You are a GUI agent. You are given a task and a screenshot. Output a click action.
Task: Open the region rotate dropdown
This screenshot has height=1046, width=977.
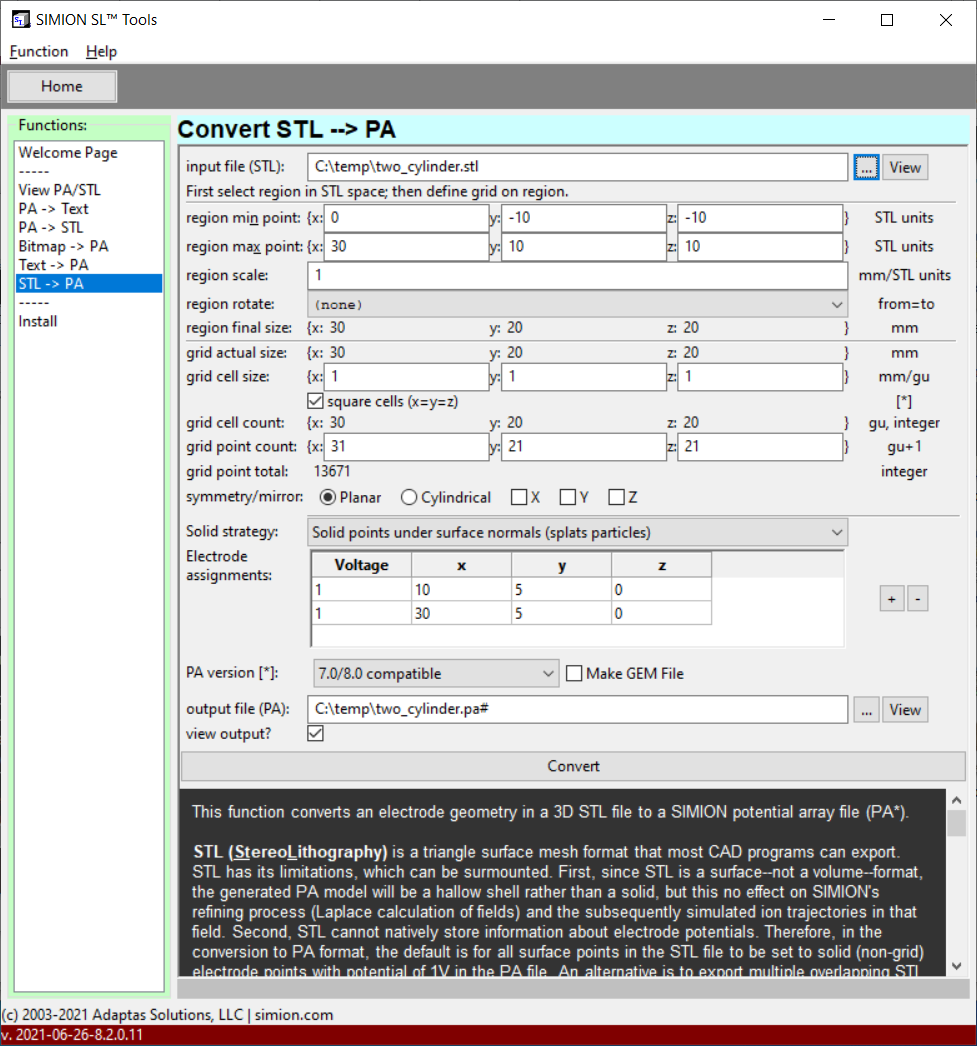(x=578, y=304)
